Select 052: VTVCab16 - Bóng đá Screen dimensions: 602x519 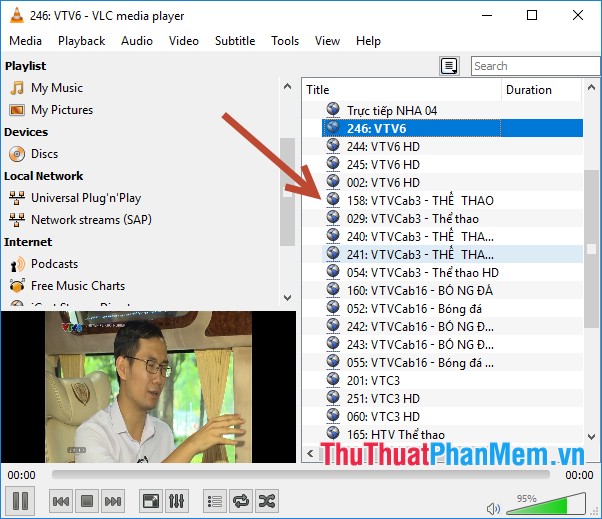click(414, 309)
